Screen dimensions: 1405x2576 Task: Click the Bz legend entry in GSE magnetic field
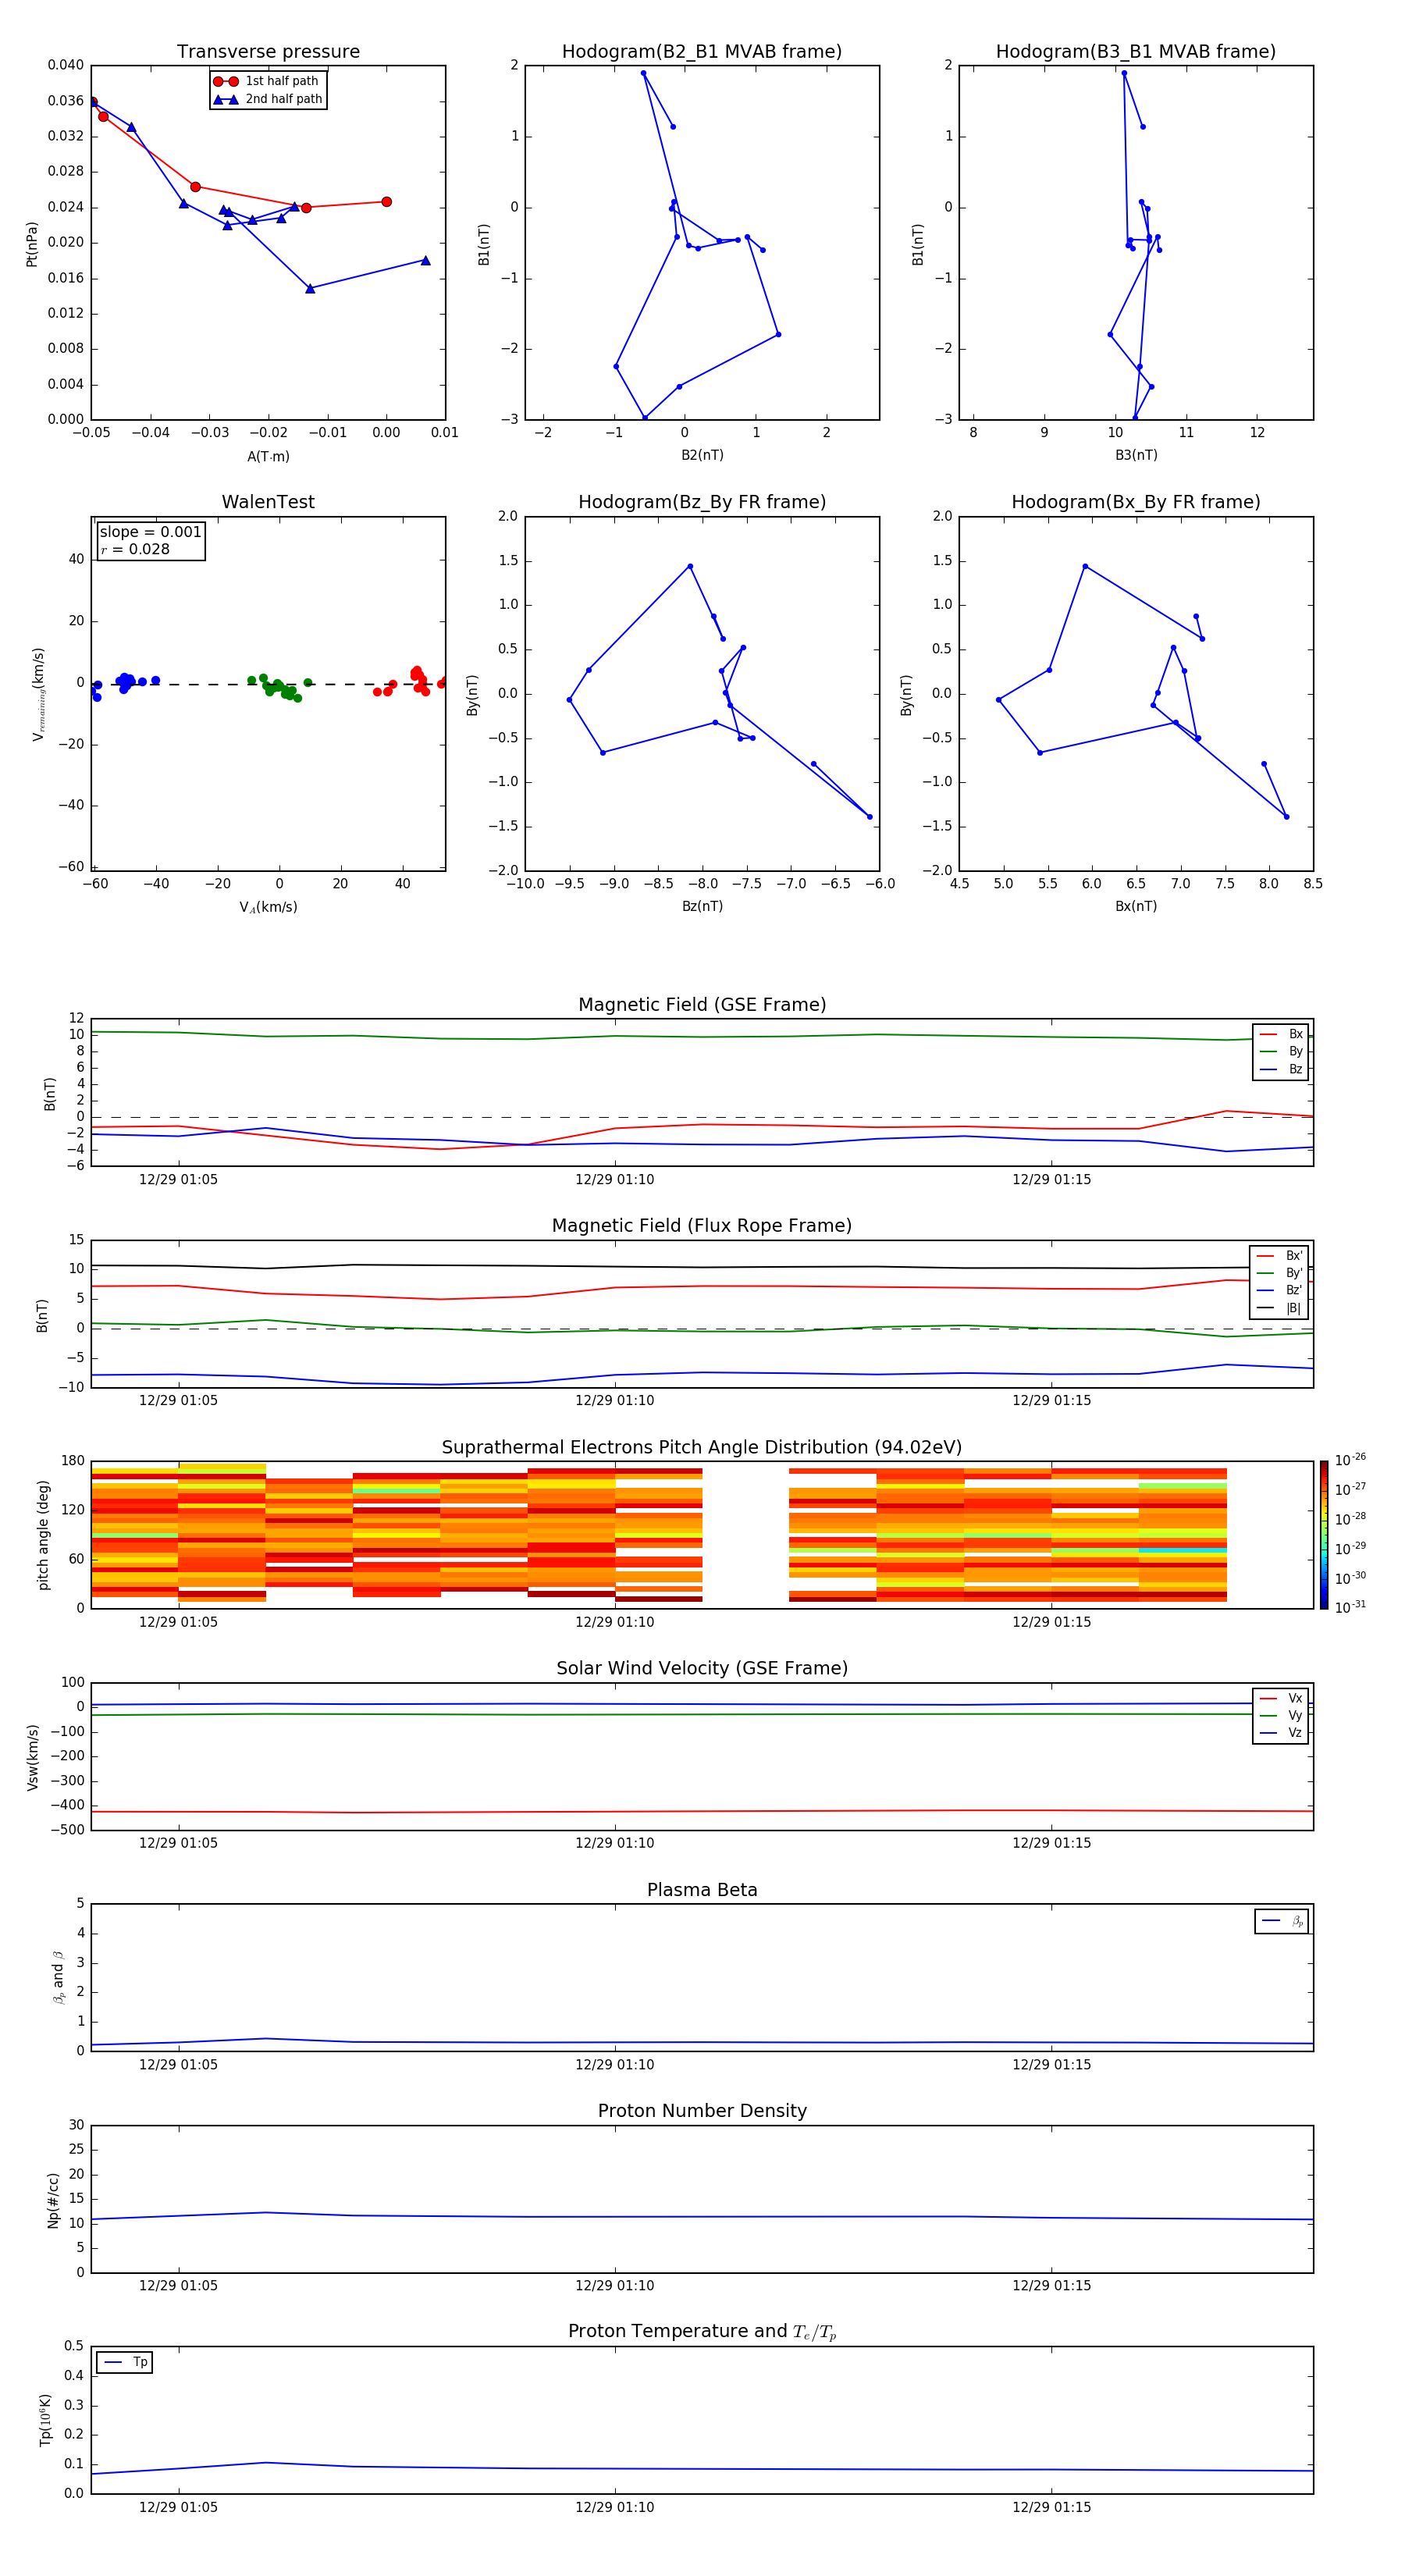1282,1069
